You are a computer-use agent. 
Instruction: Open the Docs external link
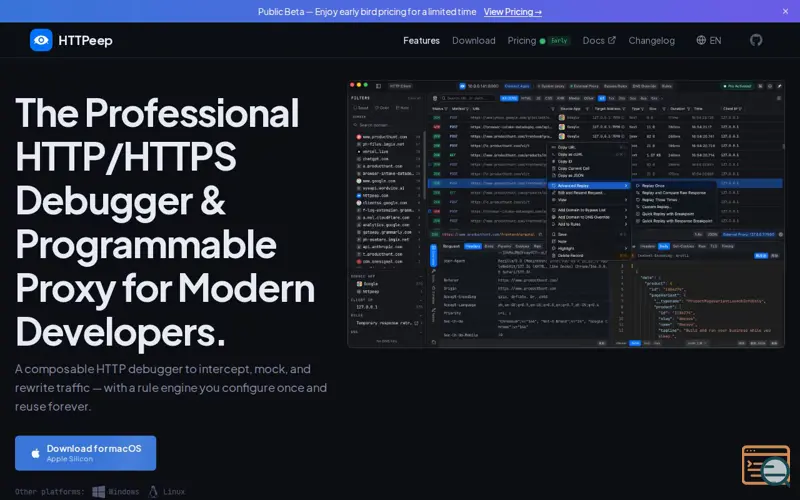pos(599,40)
